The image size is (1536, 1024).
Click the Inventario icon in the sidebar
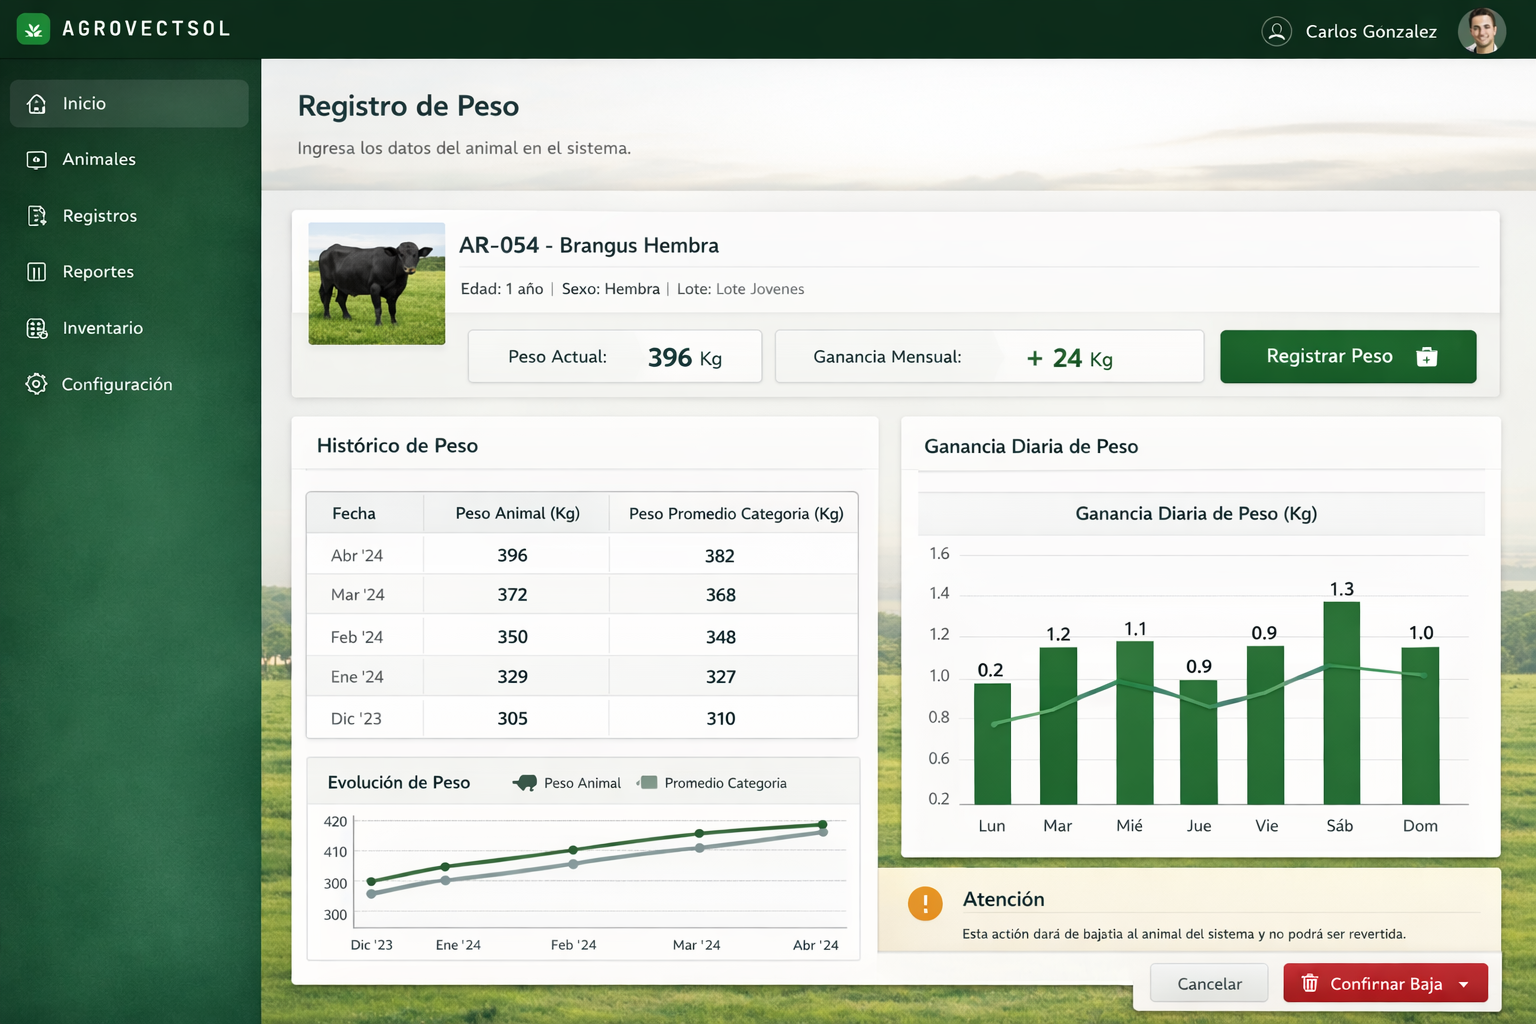[x=37, y=328]
